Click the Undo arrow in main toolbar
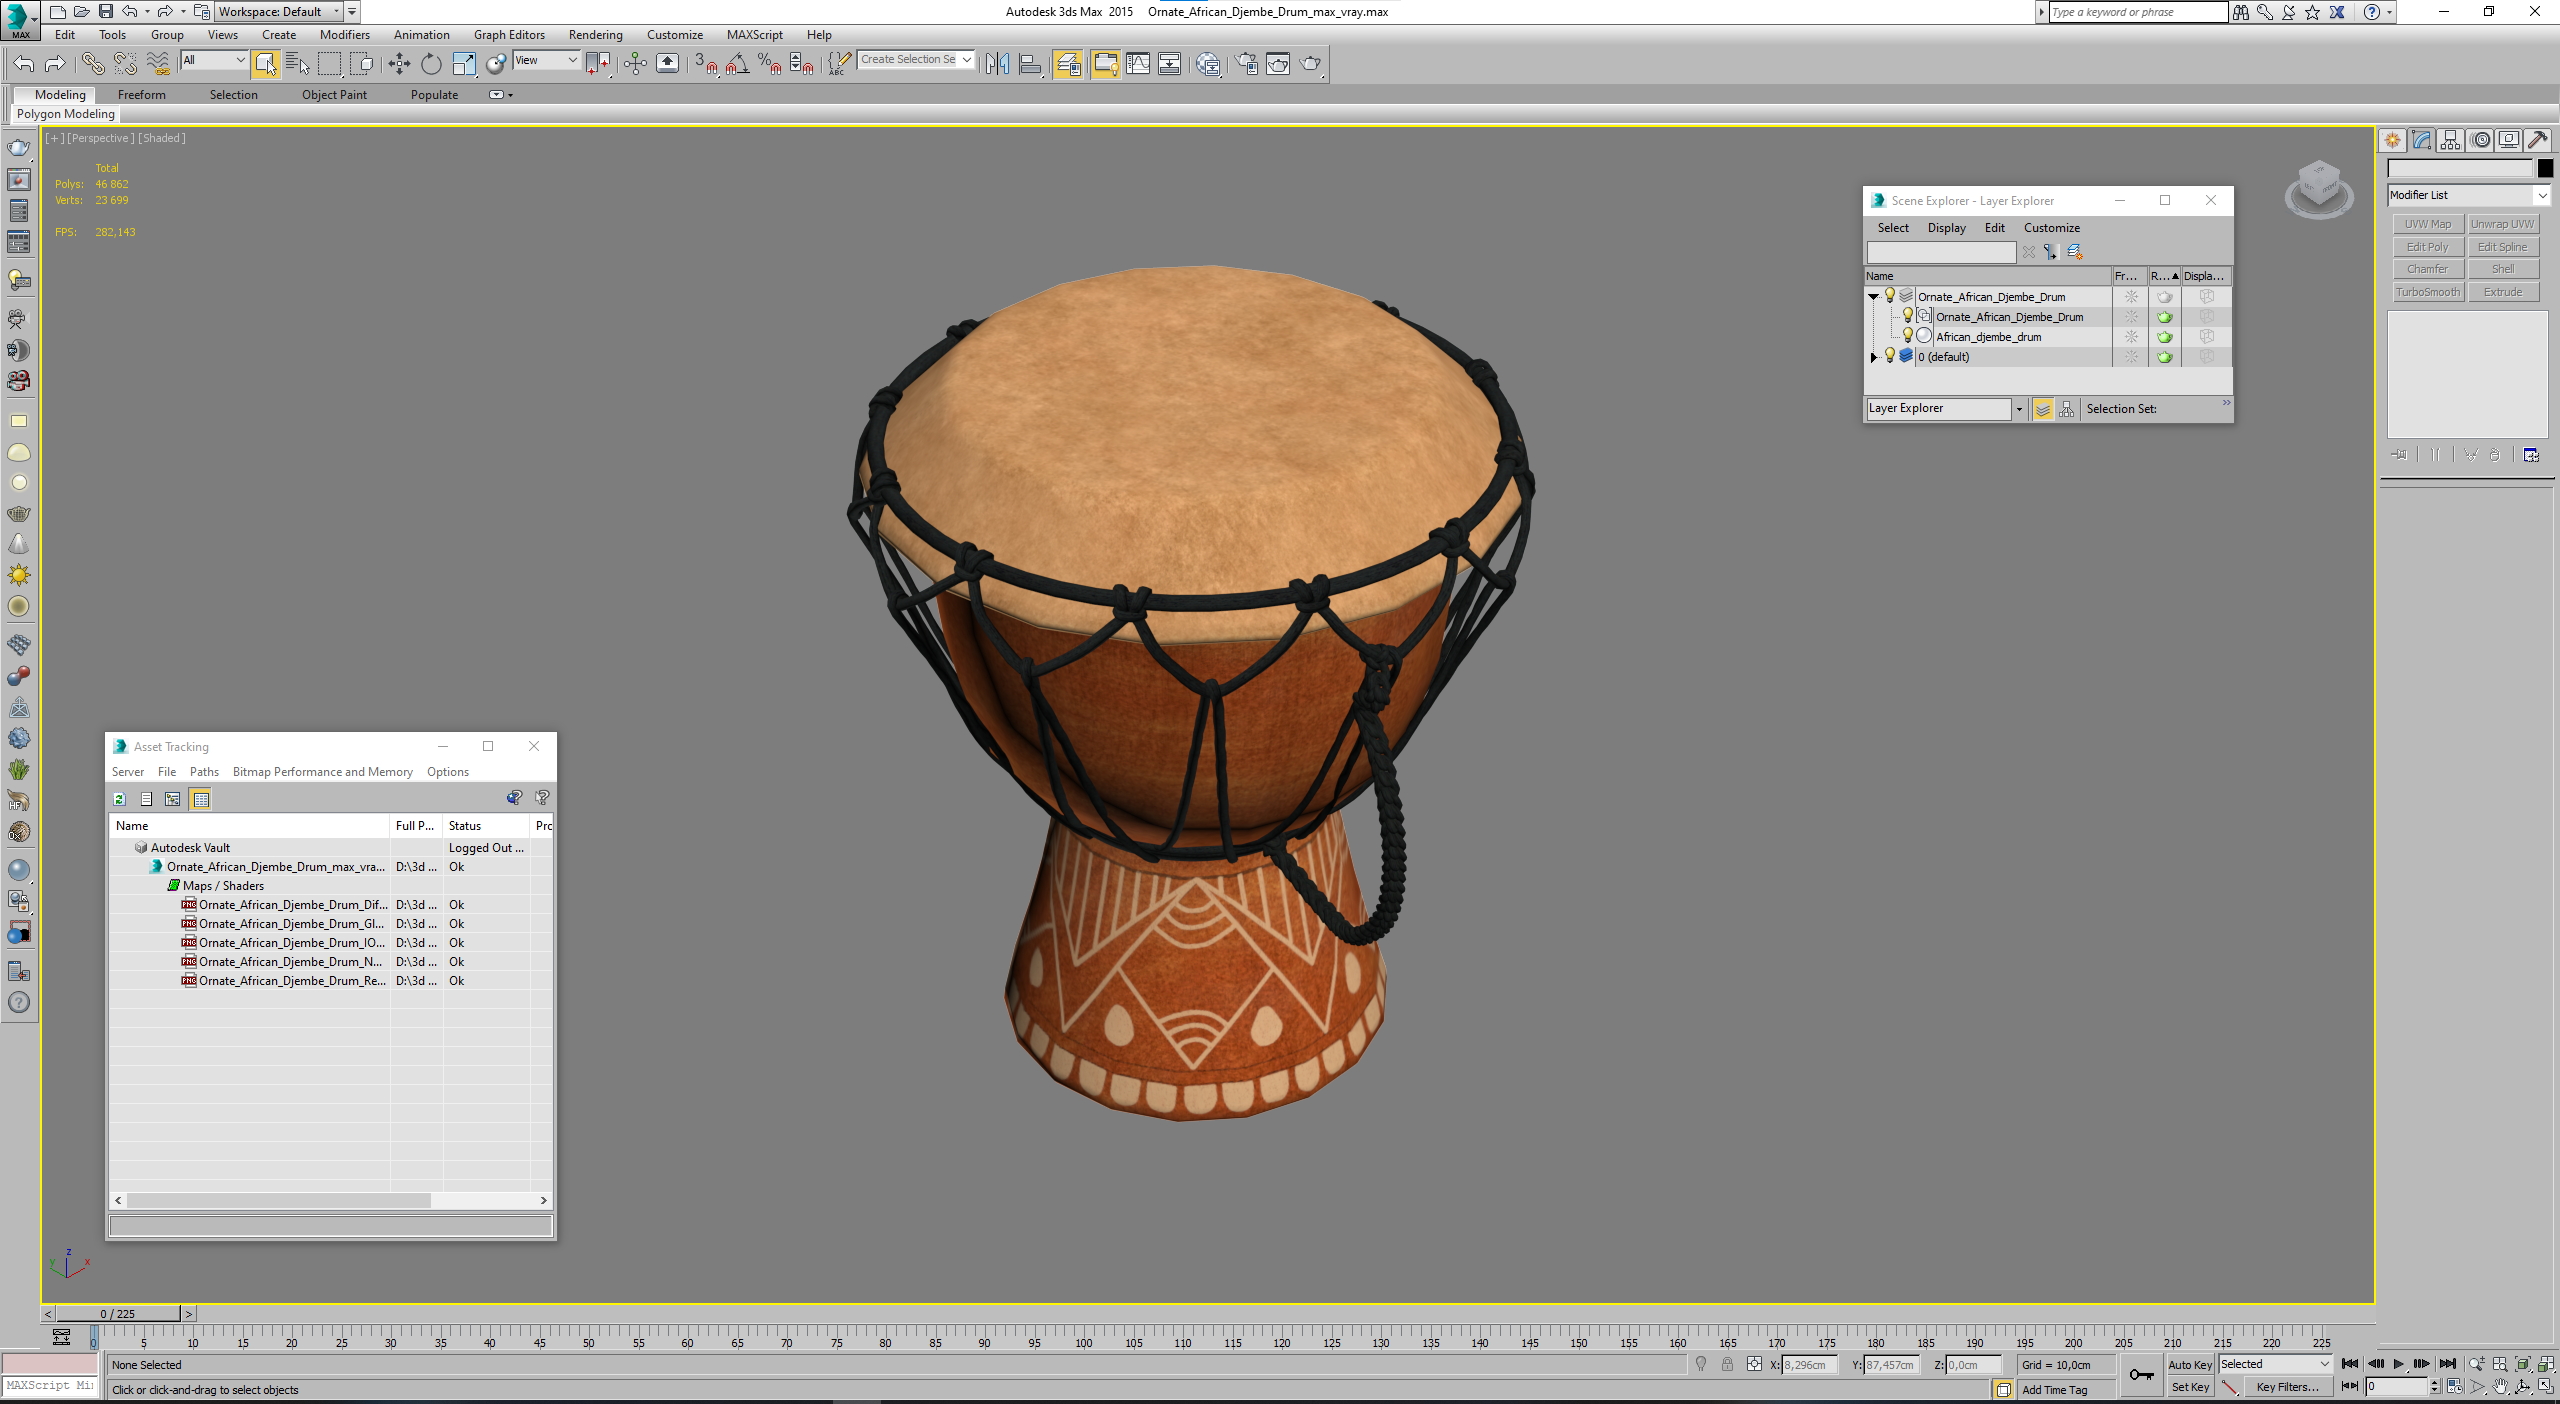Viewport: 2560px width, 1404px height. point(24,64)
